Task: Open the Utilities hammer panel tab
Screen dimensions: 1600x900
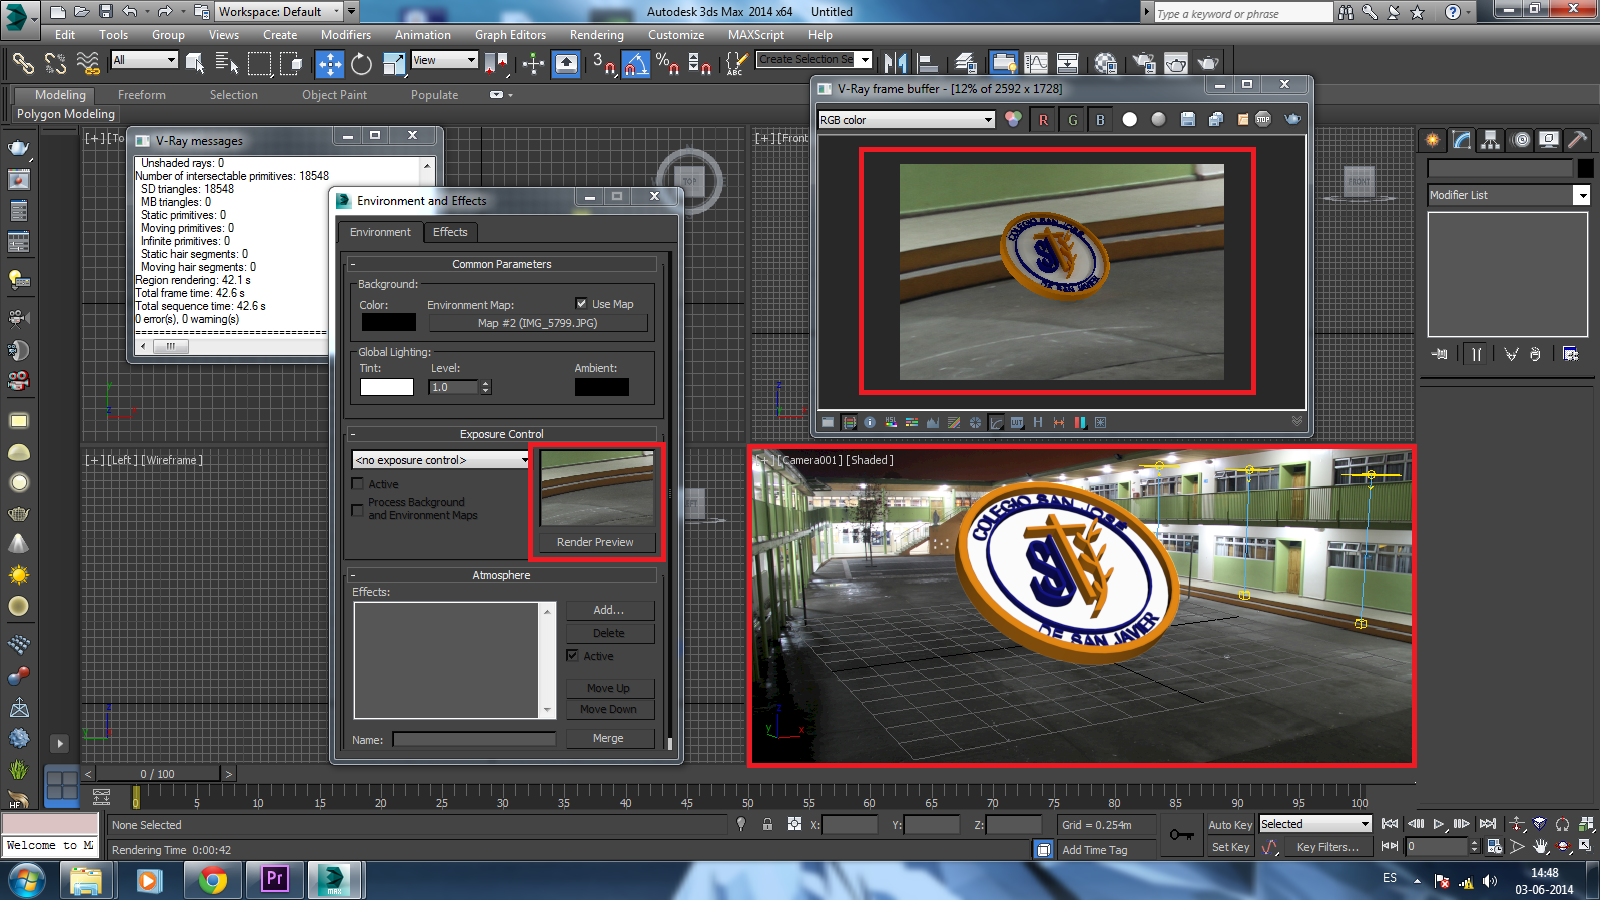Action: [1577, 140]
